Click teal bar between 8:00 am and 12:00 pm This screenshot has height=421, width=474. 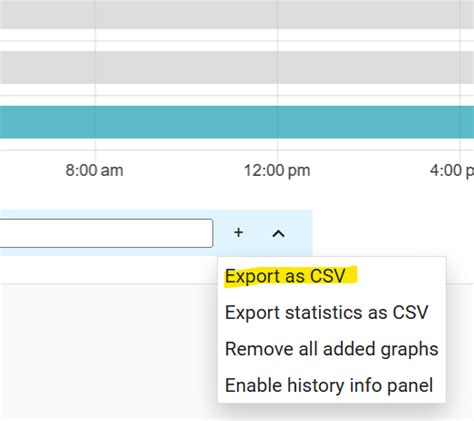pos(186,122)
